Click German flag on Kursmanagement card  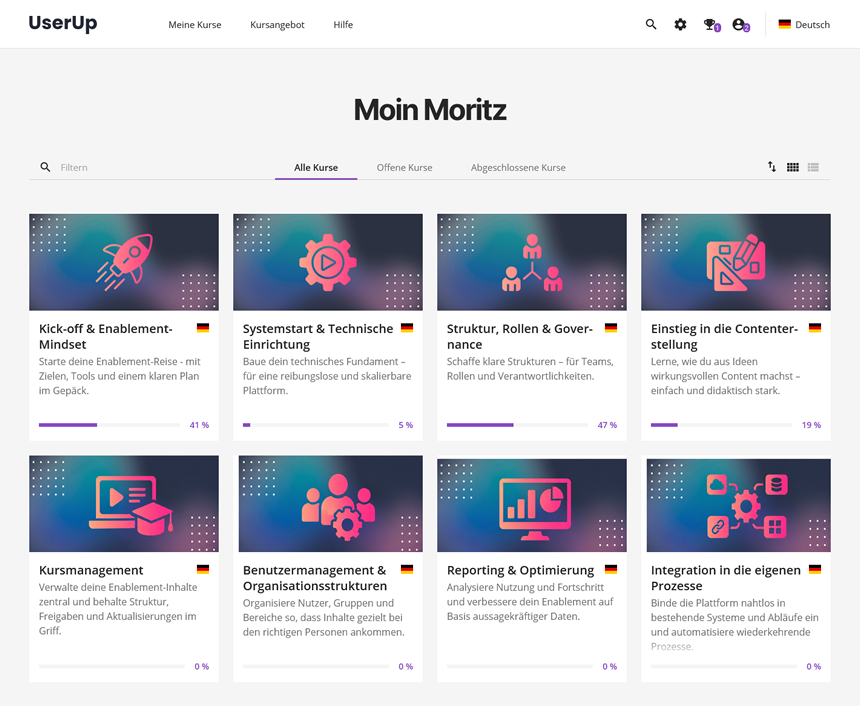pyautogui.click(x=203, y=569)
